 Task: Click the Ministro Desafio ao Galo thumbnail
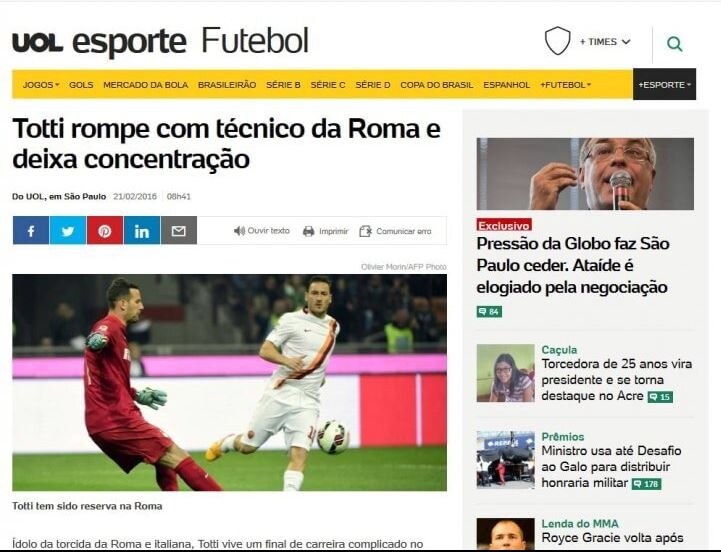506,460
